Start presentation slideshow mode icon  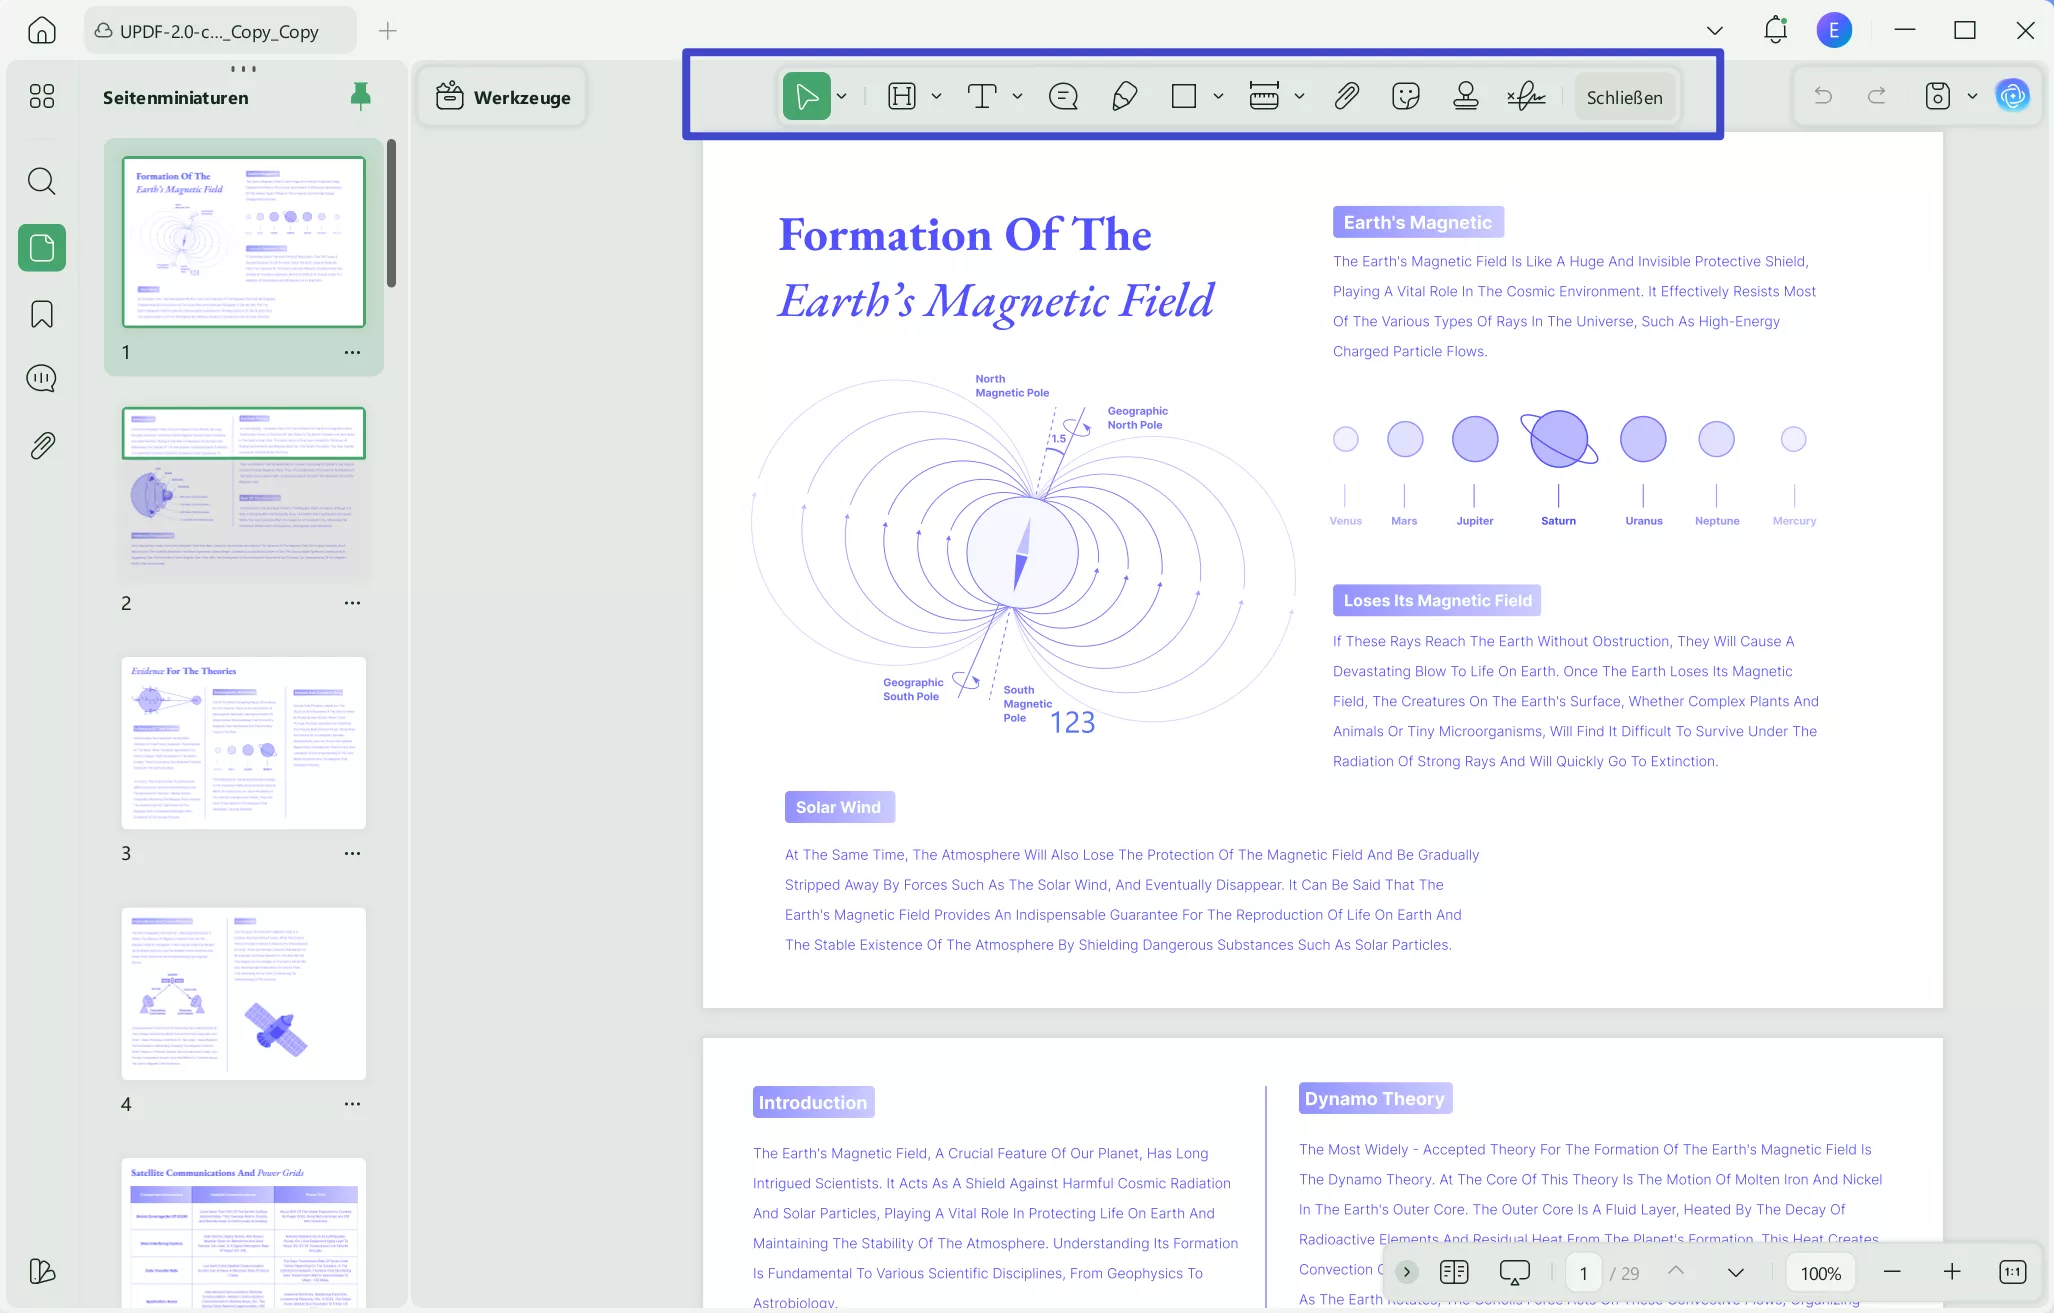[x=1515, y=1272]
